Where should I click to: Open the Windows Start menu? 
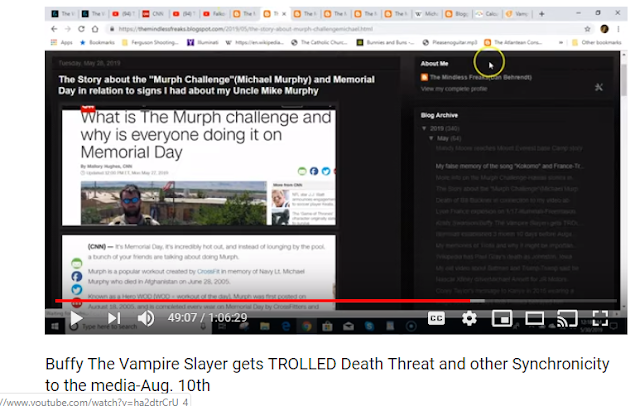[55, 326]
